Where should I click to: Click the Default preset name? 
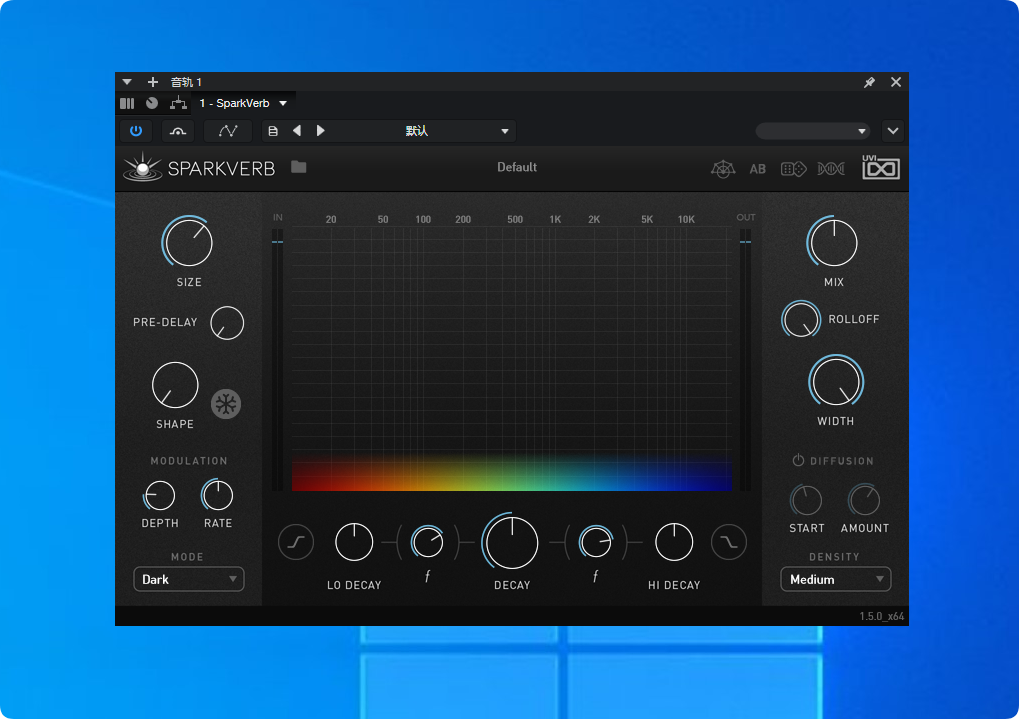pyautogui.click(x=517, y=167)
